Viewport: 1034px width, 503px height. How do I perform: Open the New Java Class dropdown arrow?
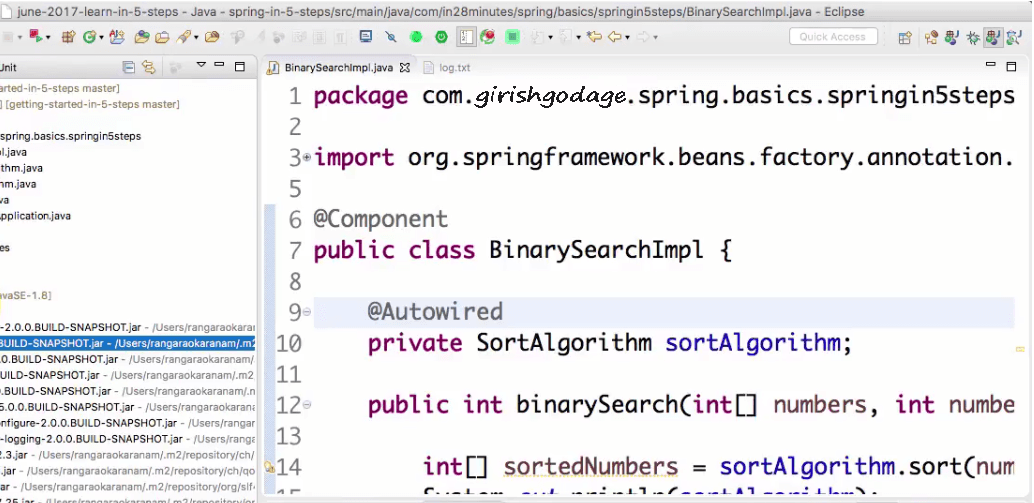tap(101, 38)
